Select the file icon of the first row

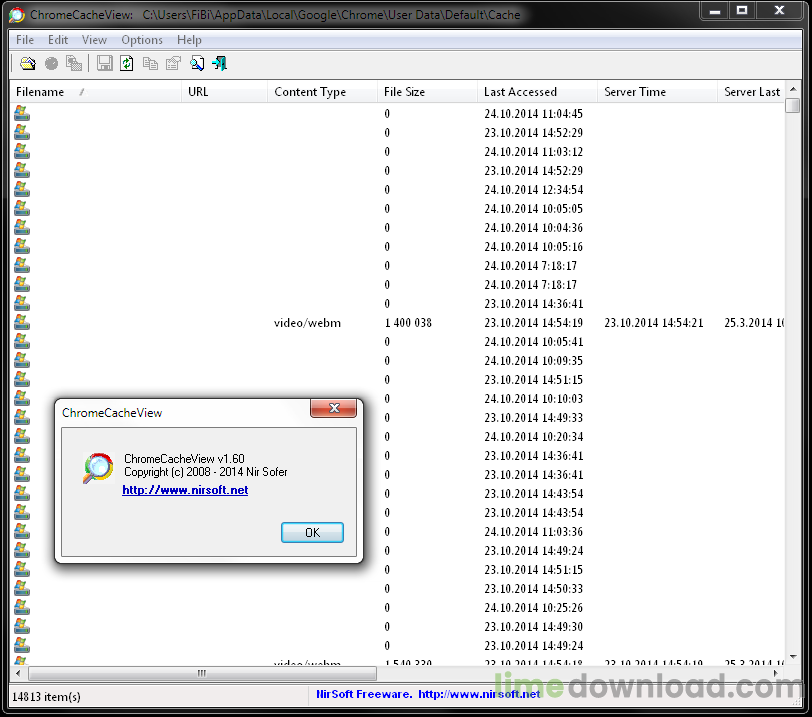21,113
